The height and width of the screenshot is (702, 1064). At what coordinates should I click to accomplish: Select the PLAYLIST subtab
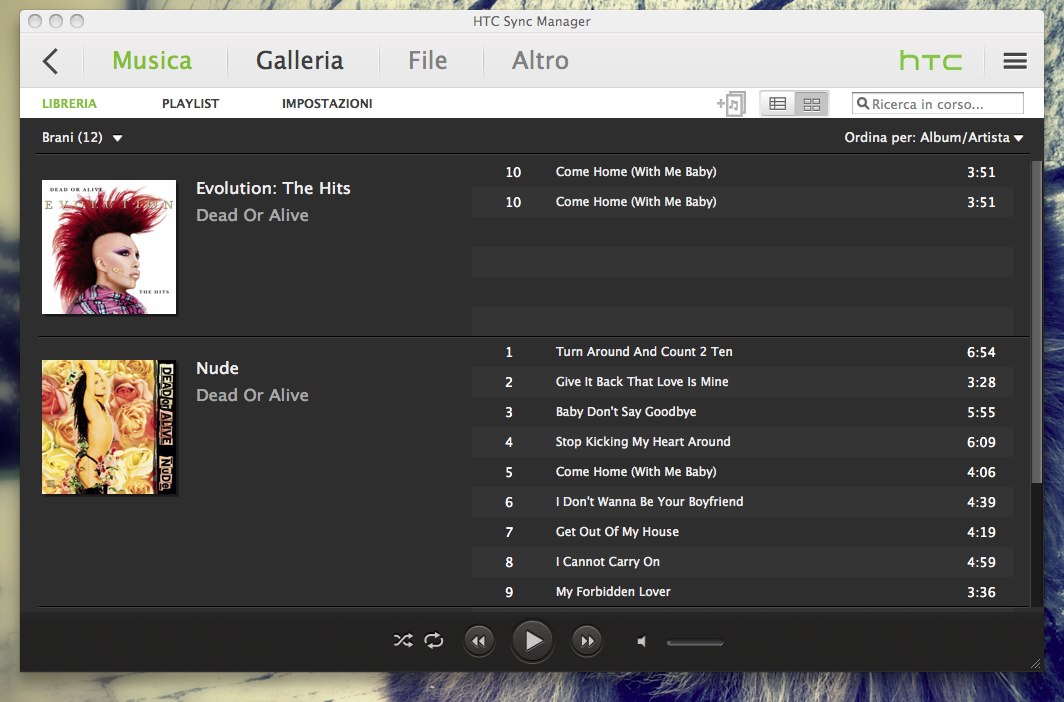click(x=190, y=104)
